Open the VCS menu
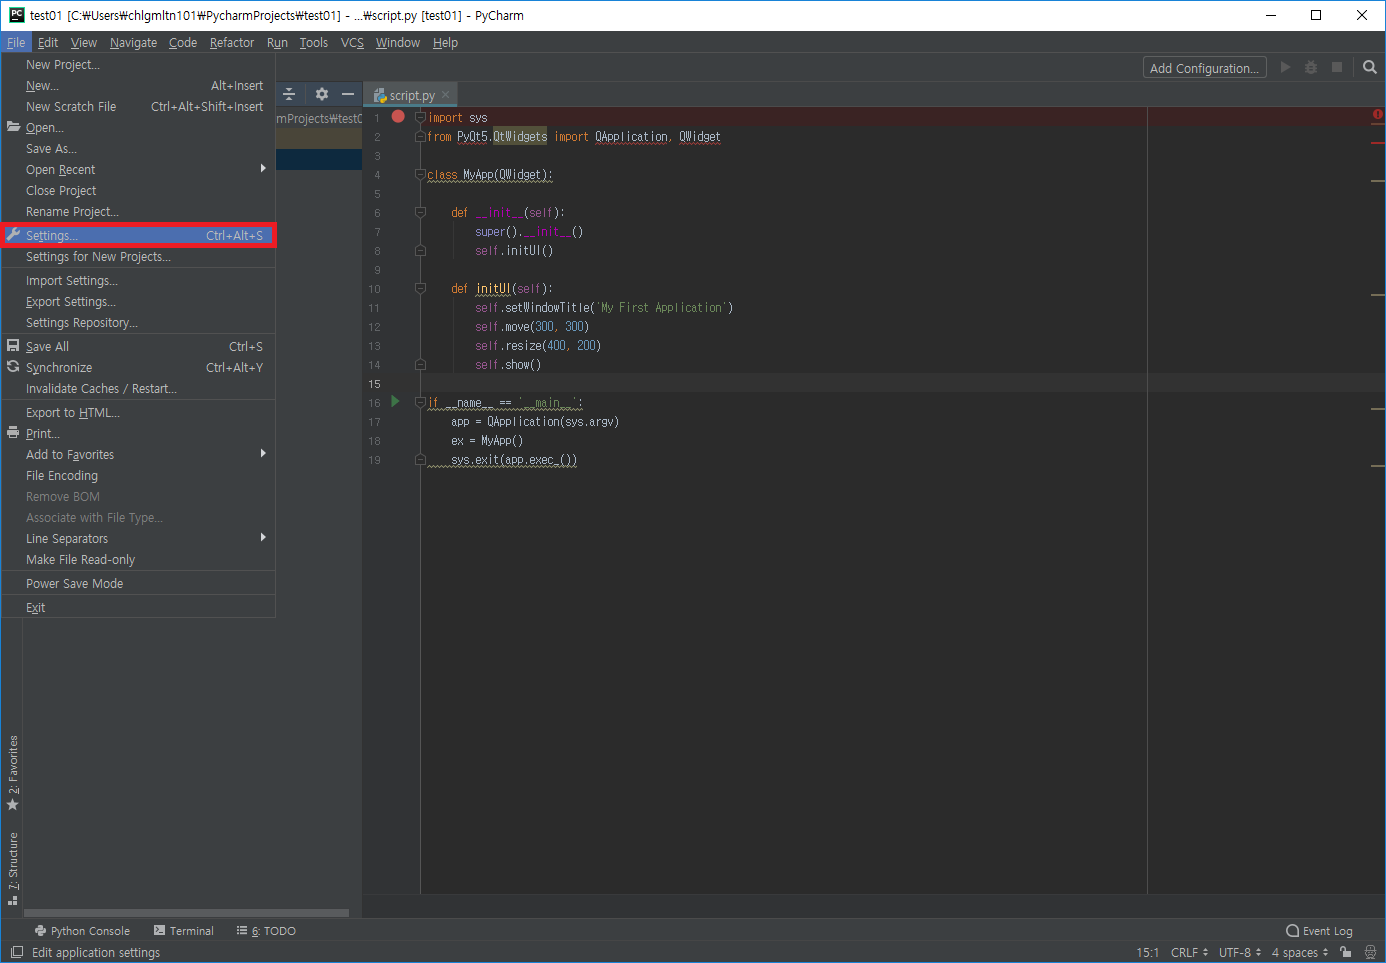 point(352,42)
